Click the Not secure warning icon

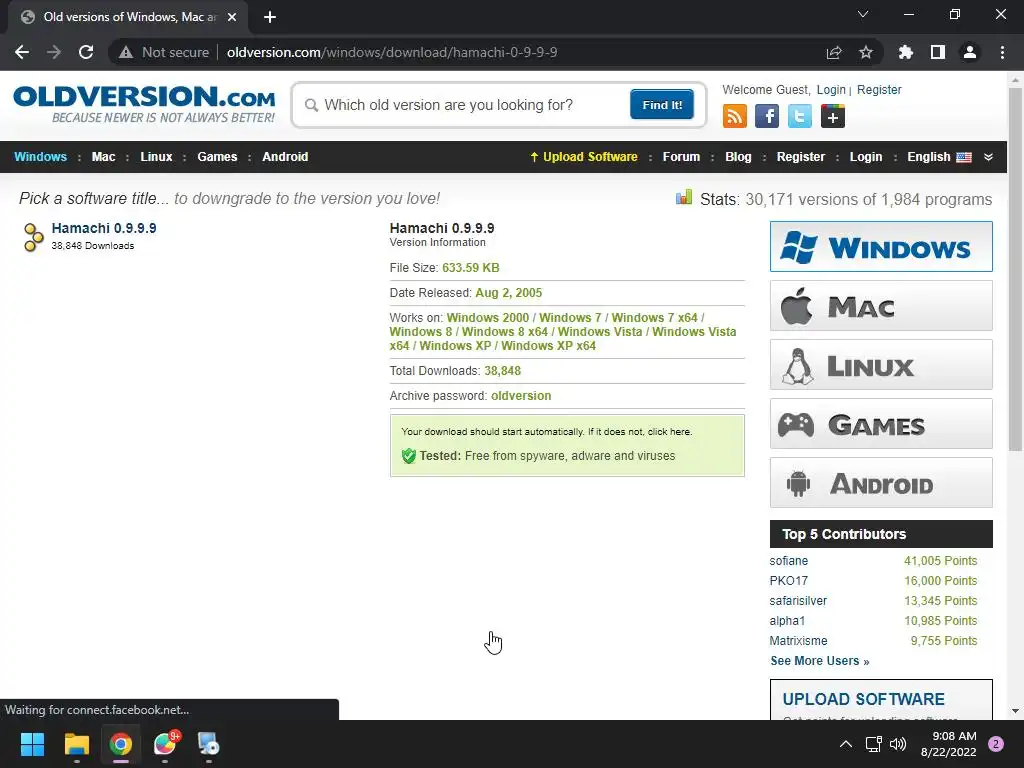point(126,52)
